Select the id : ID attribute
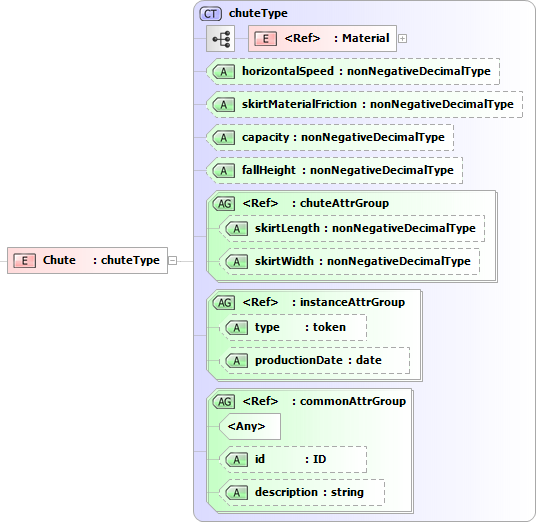536x522 pixels. click(x=293, y=459)
